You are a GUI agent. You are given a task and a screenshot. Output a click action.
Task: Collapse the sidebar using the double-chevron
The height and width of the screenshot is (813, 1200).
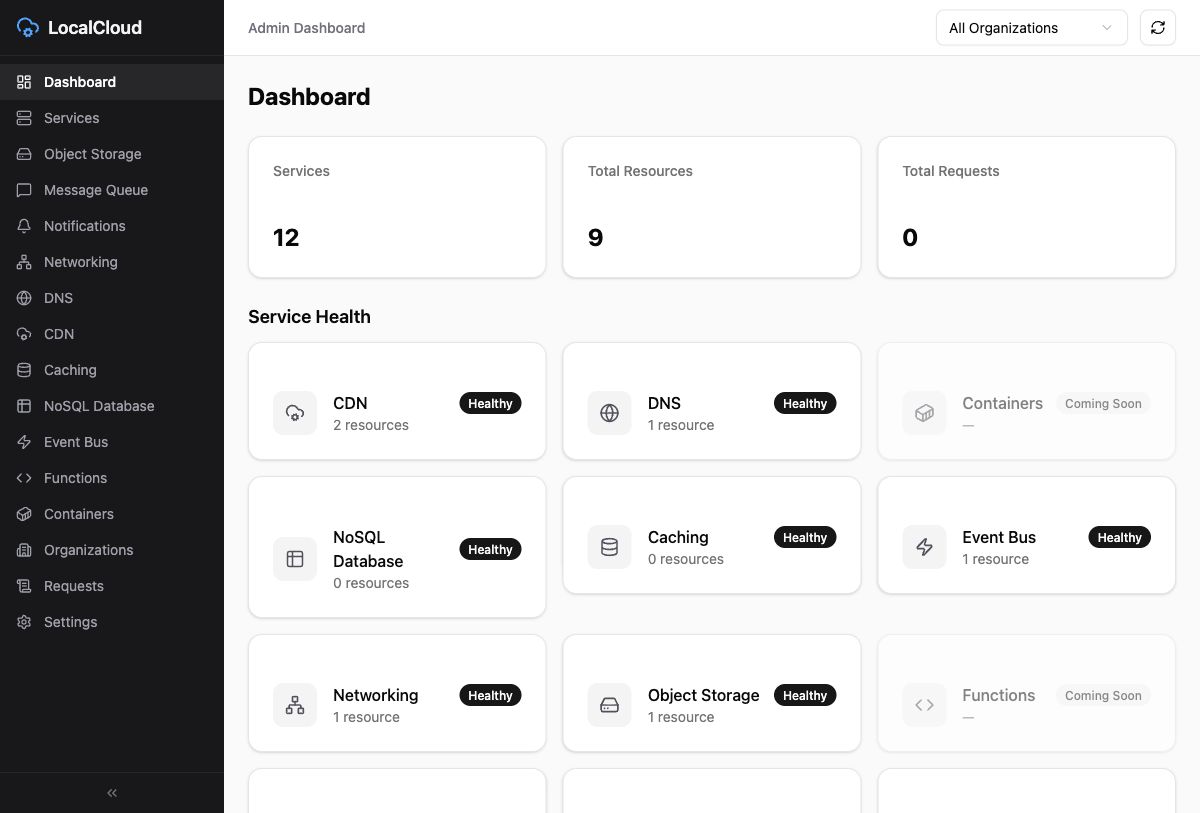(x=111, y=792)
